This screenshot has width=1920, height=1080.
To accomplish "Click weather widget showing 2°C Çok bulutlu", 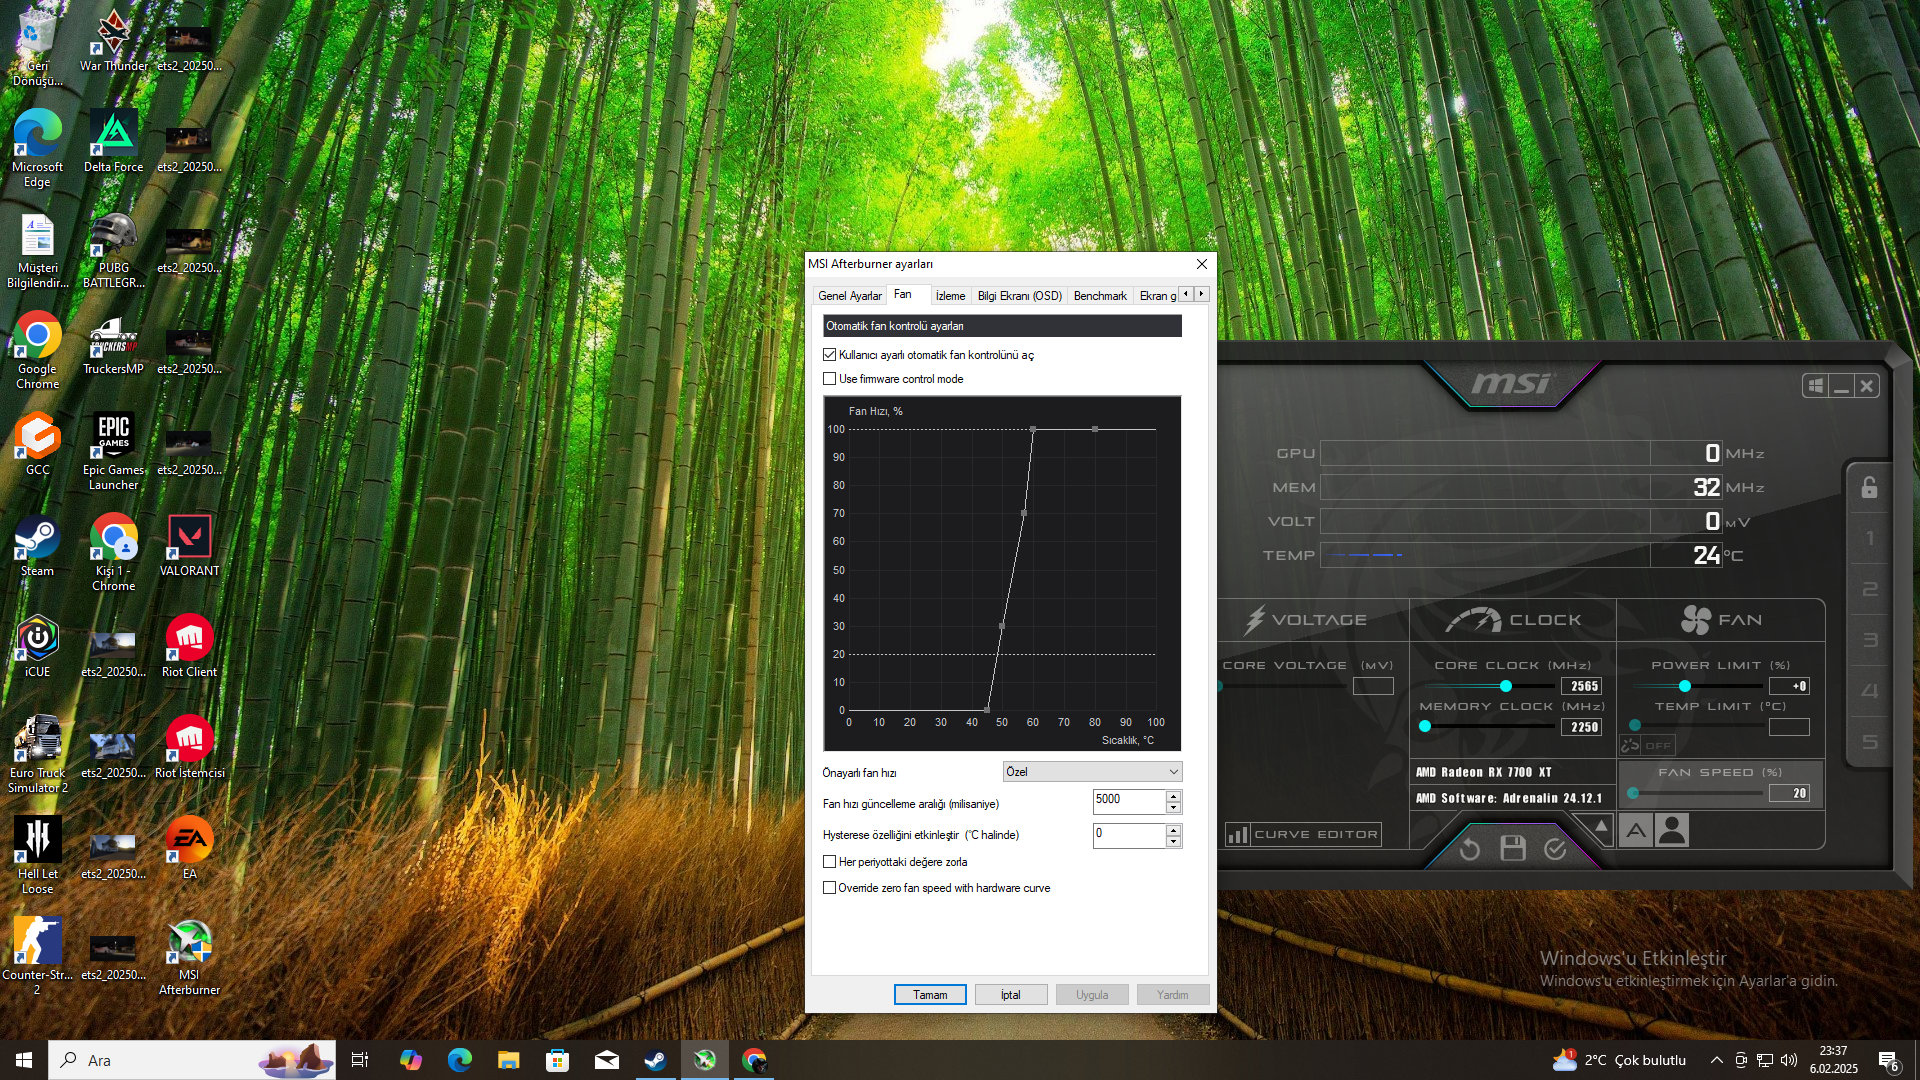I will point(1619,1060).
